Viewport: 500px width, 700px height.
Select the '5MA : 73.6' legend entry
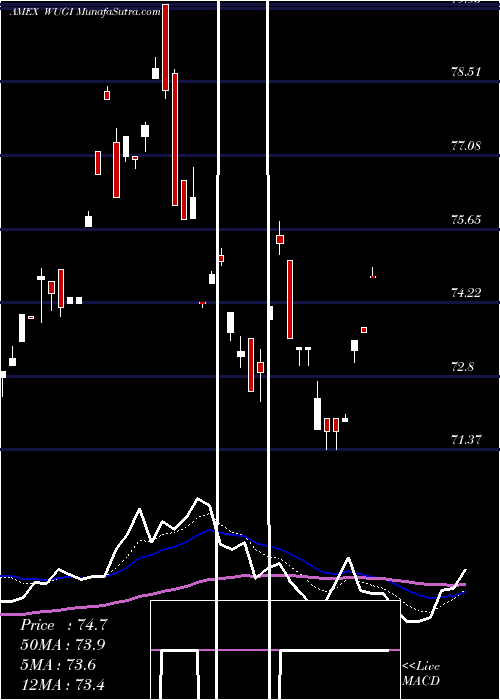[x=58, y=665]
